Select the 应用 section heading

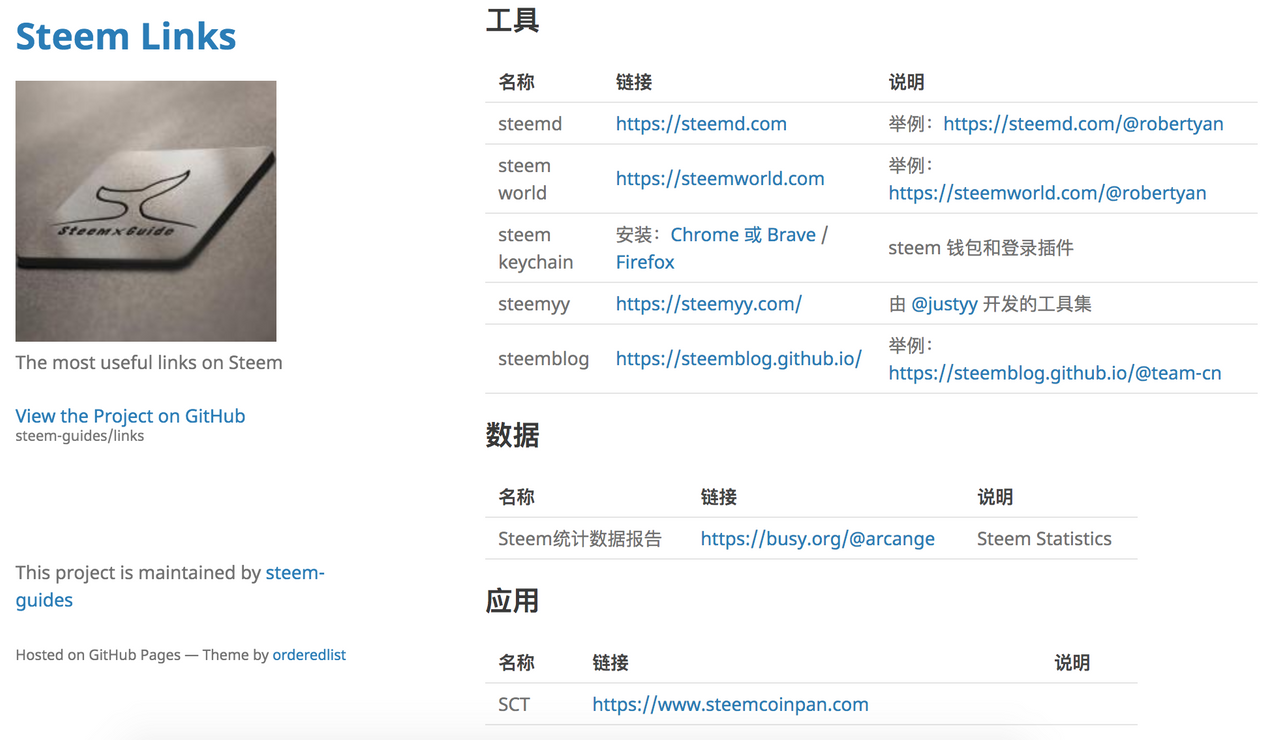tap(513, 601)
